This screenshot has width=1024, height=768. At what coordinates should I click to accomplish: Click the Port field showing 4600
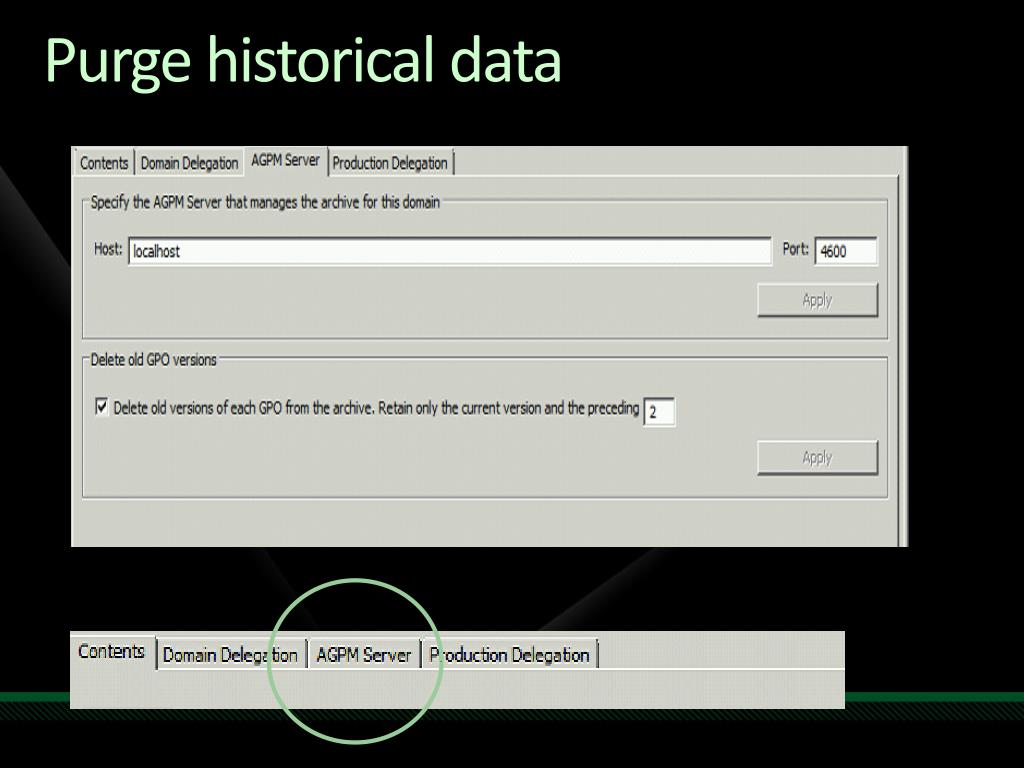tap(846, 251)
